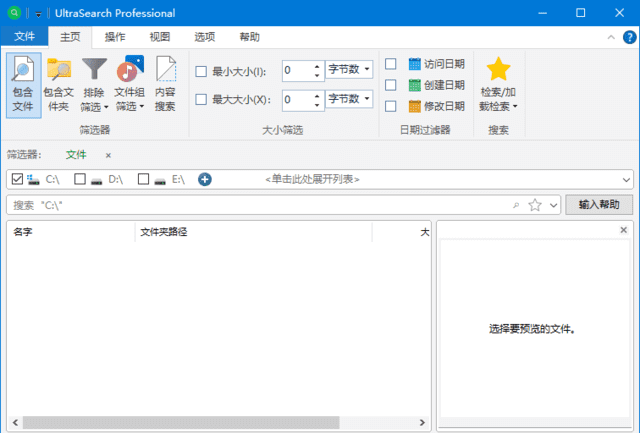
Task: Open the quick access toolbar arrow
Action: (38, 14)
